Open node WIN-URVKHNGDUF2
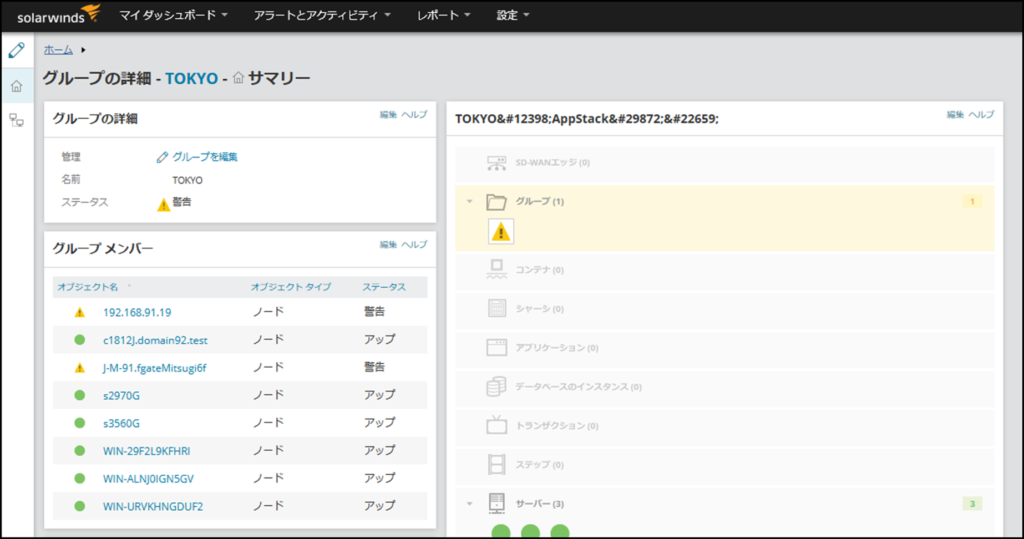1024x539 pixels. [153, 506]
